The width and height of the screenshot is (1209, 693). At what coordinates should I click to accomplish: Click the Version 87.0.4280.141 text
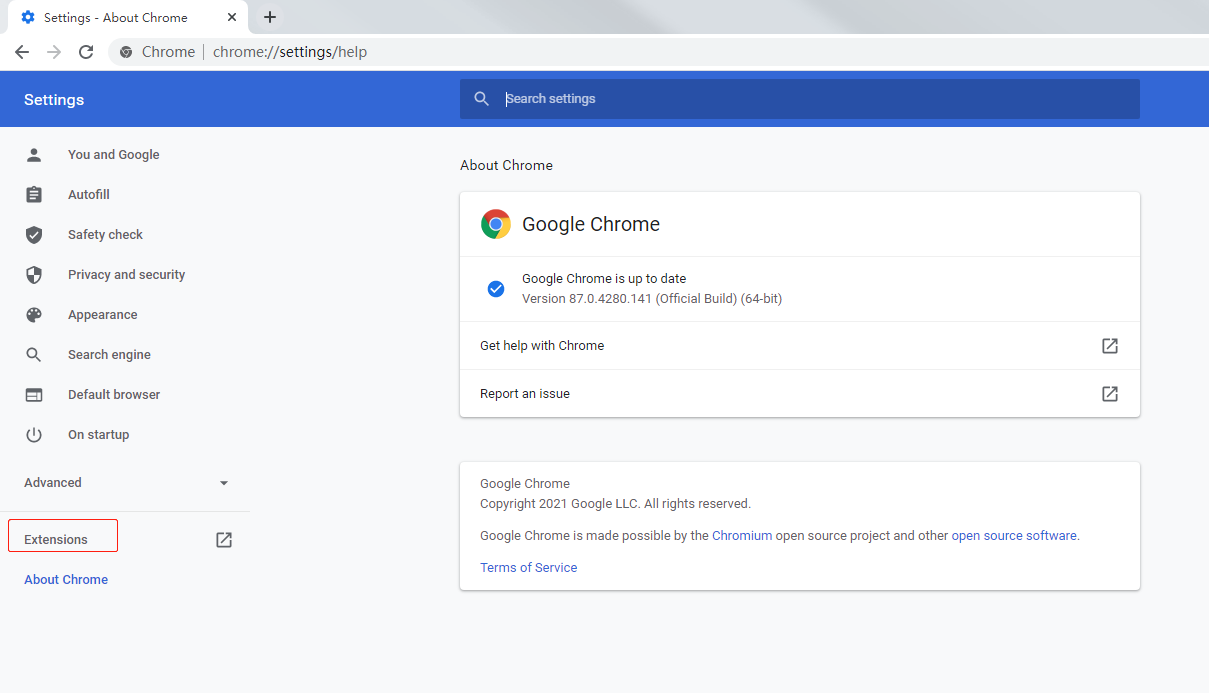coord(652,299)
